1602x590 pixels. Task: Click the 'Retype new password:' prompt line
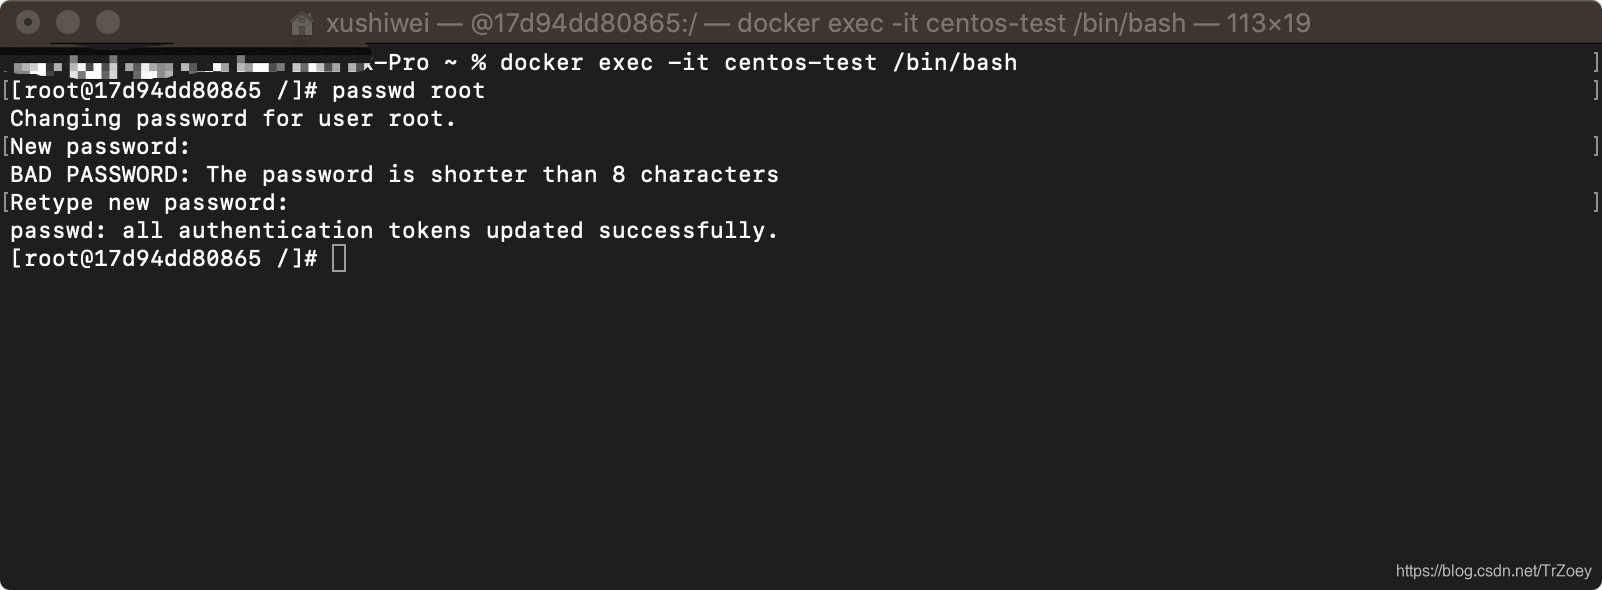tap(146, 202)
